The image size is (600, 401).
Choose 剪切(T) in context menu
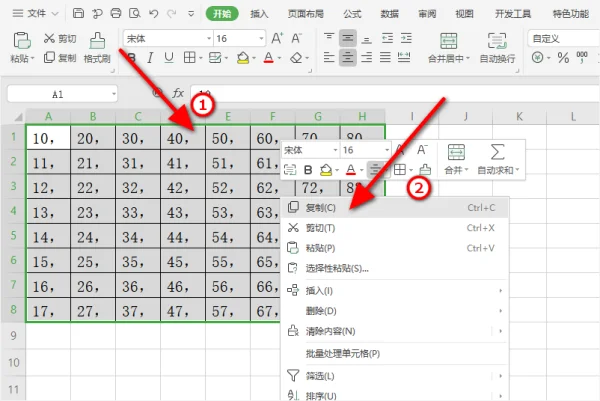395,228
